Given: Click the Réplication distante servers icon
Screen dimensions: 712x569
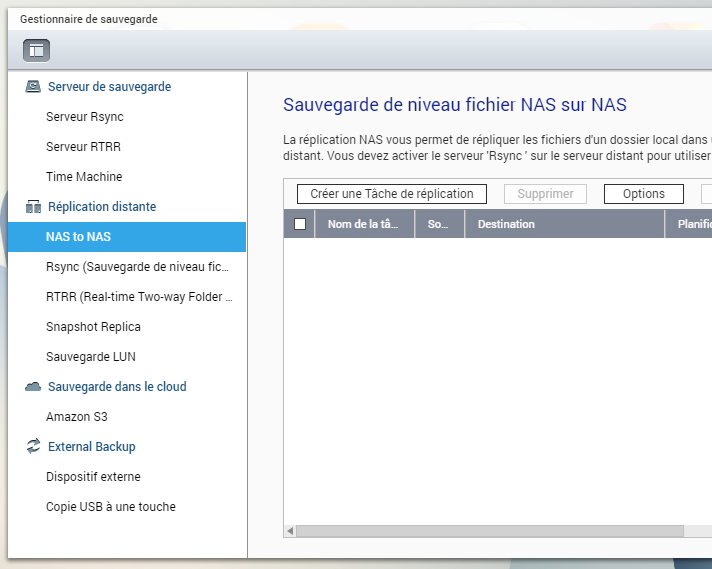Looking at the screenshot, I should click(x=33, y=207).
